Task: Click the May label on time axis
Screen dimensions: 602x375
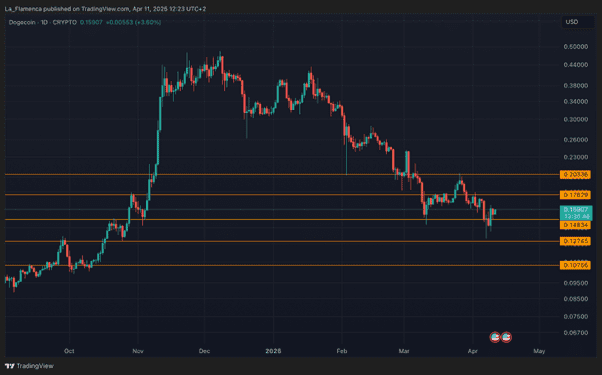Action: click(x=539, y=351)
